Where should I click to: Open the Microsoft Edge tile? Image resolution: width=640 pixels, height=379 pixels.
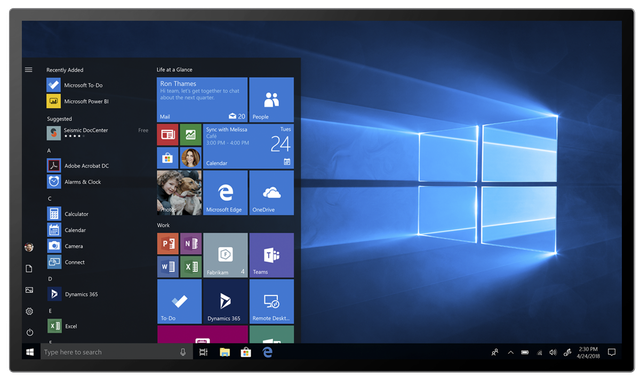tap(225, 193)
